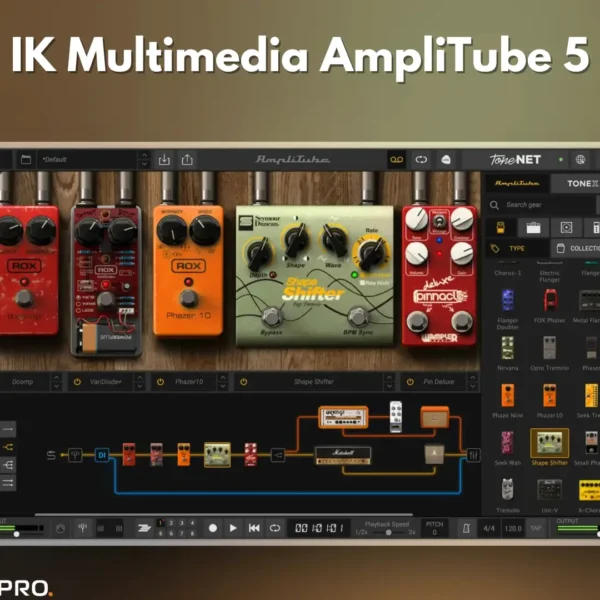
Task: Open the 4/4 time signature selector
Action: [489, 528]
